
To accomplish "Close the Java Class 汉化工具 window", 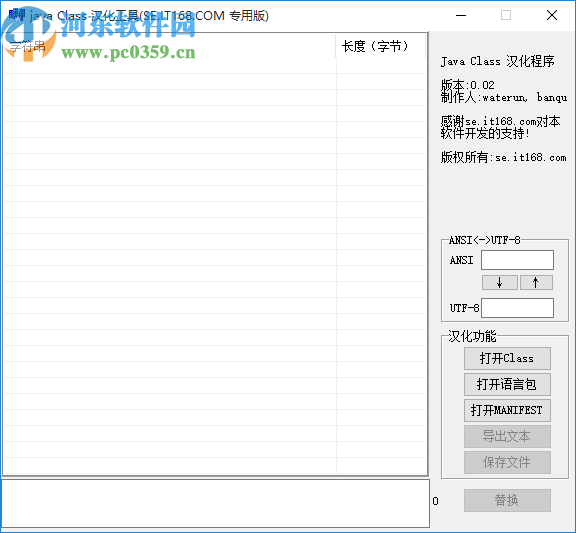I will [x=552, y=15].
